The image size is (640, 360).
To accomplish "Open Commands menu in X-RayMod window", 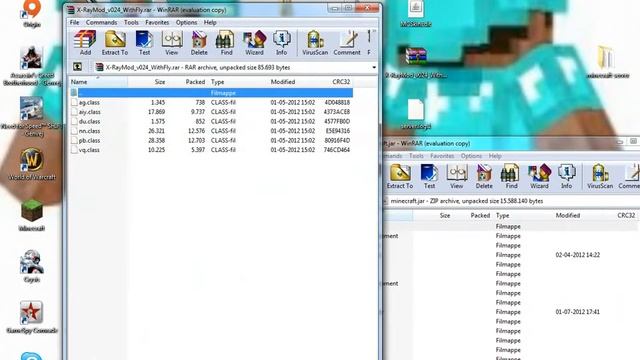I will [101, 22].
